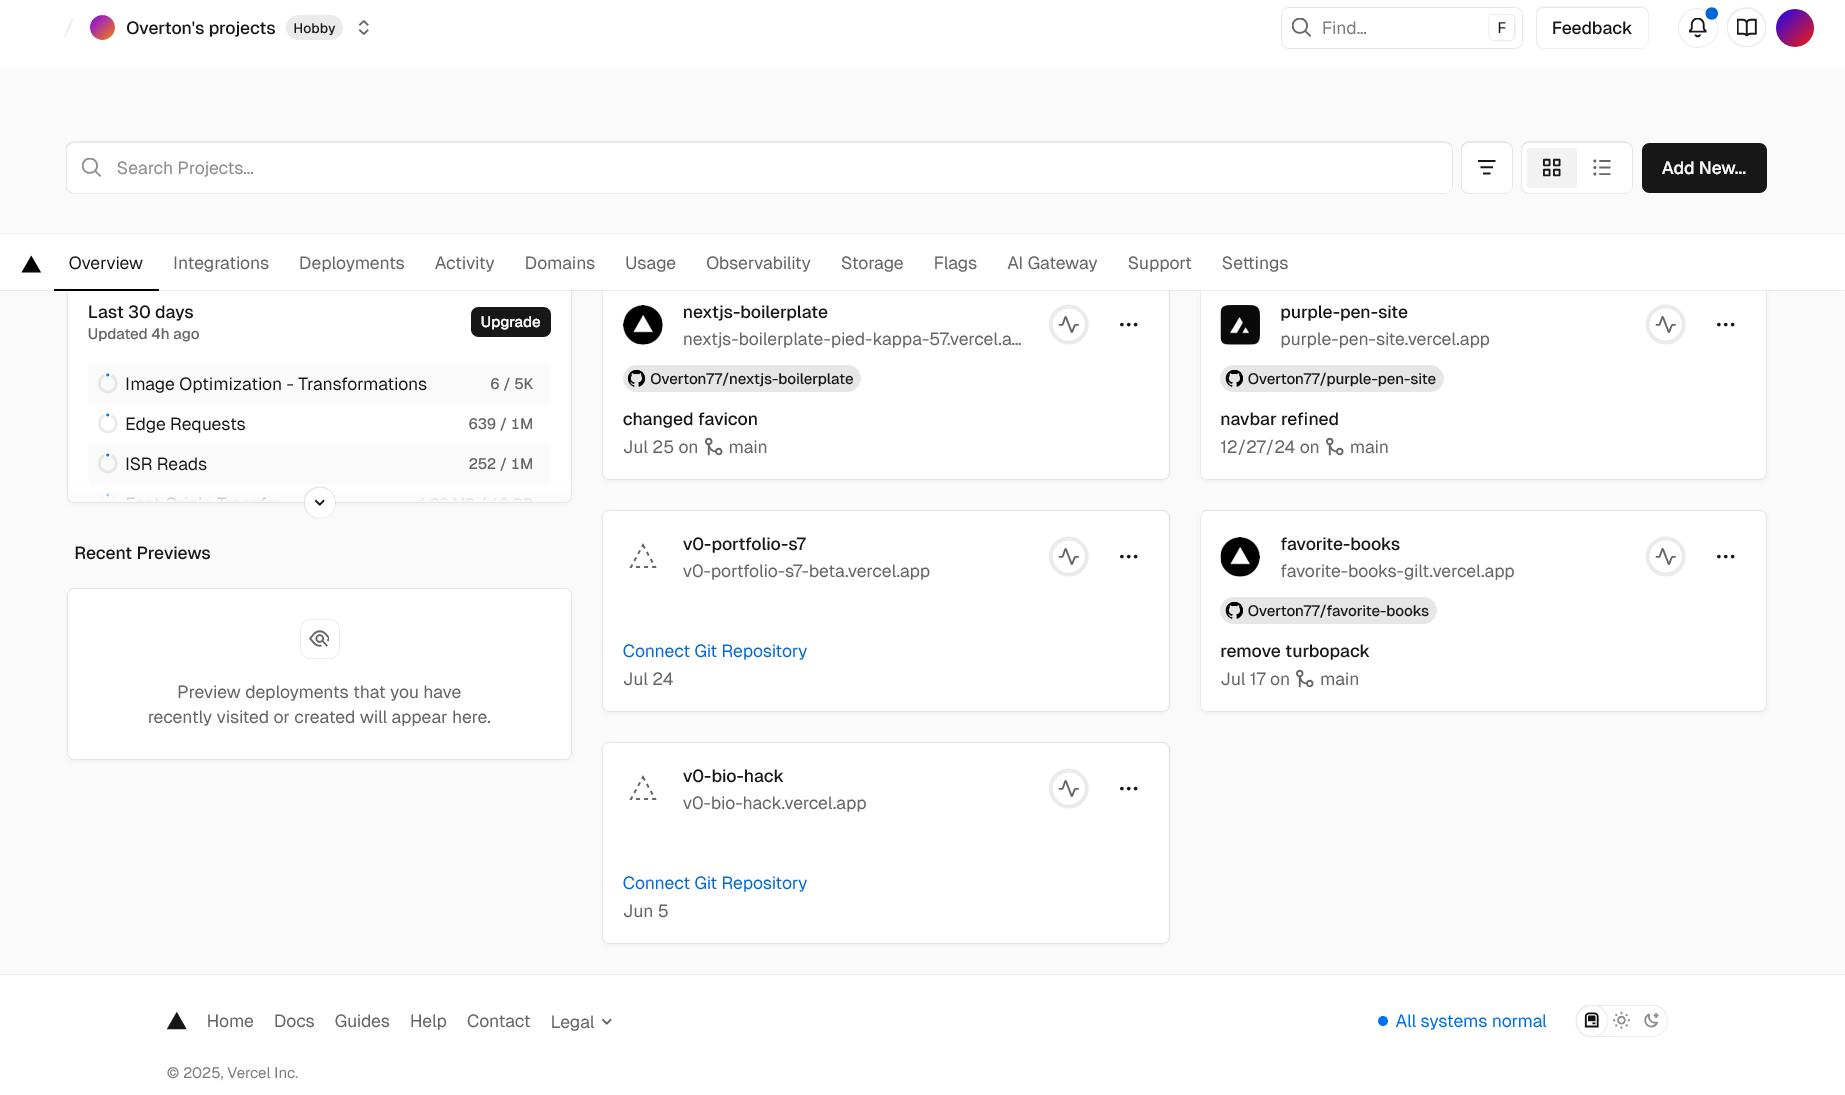This screenshot has height=1095, width=1845.
Task: Switch to list view layout
Action: pyautogui.click(x=1602, y=167)
